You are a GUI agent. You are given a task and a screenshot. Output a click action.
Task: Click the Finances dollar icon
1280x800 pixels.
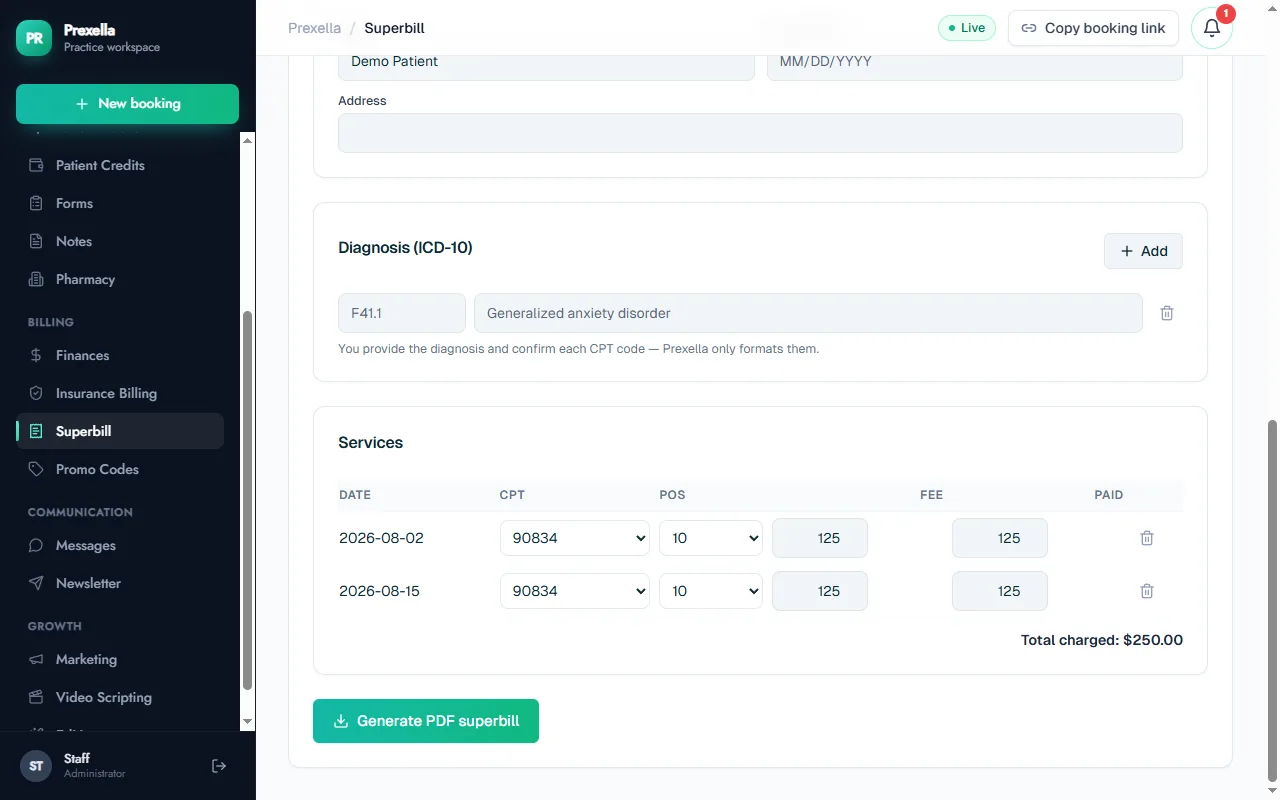coord(36,355)
